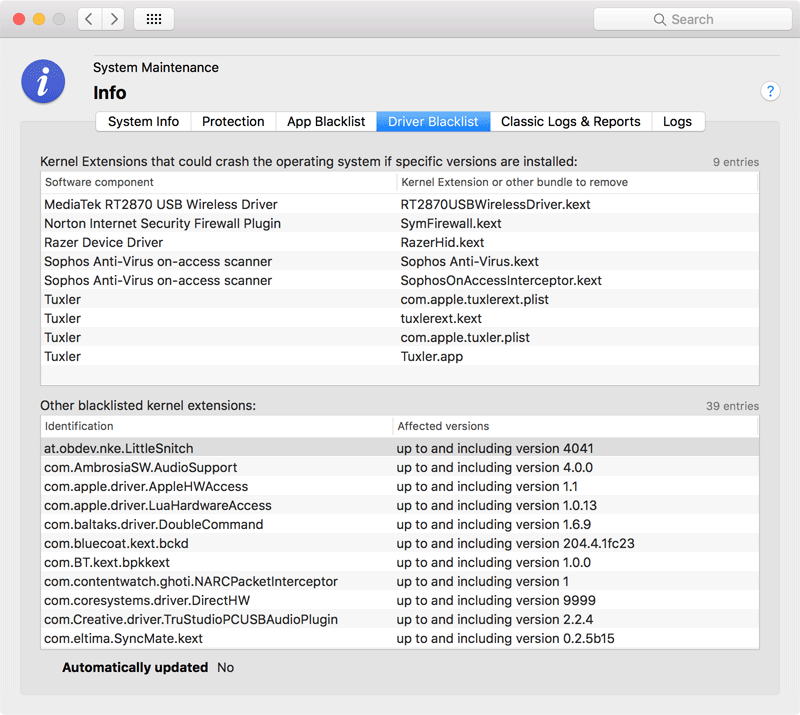This screenshot has height=715, width=800.
Task: Click the SymFirewall.kext cell
Action: point(451,223)
